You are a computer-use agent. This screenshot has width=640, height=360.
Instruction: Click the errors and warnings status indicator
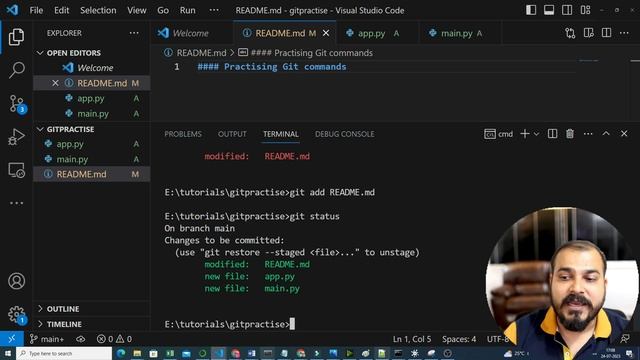[x=114, y=339]
